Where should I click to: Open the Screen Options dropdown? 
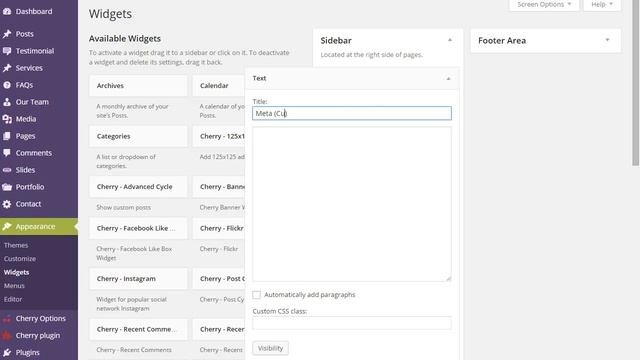[544, 5]
